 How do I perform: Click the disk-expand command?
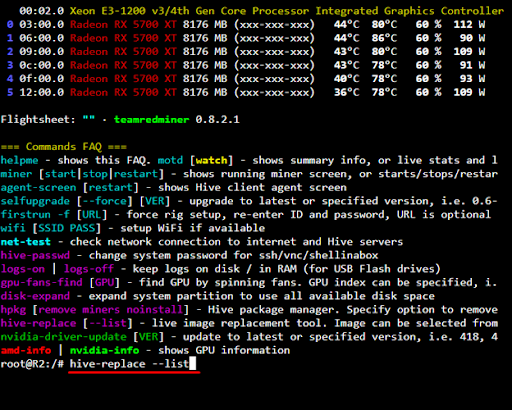35,296
